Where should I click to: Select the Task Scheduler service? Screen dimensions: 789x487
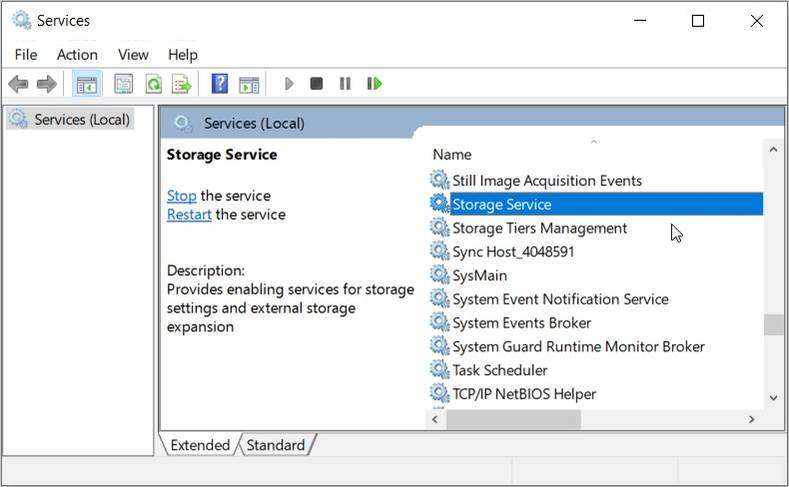tap(500, 370)
